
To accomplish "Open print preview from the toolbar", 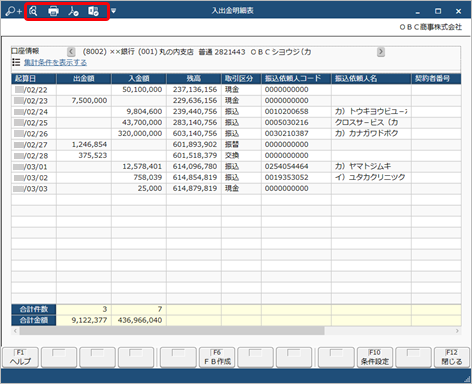I will click(x=33, y=11).
